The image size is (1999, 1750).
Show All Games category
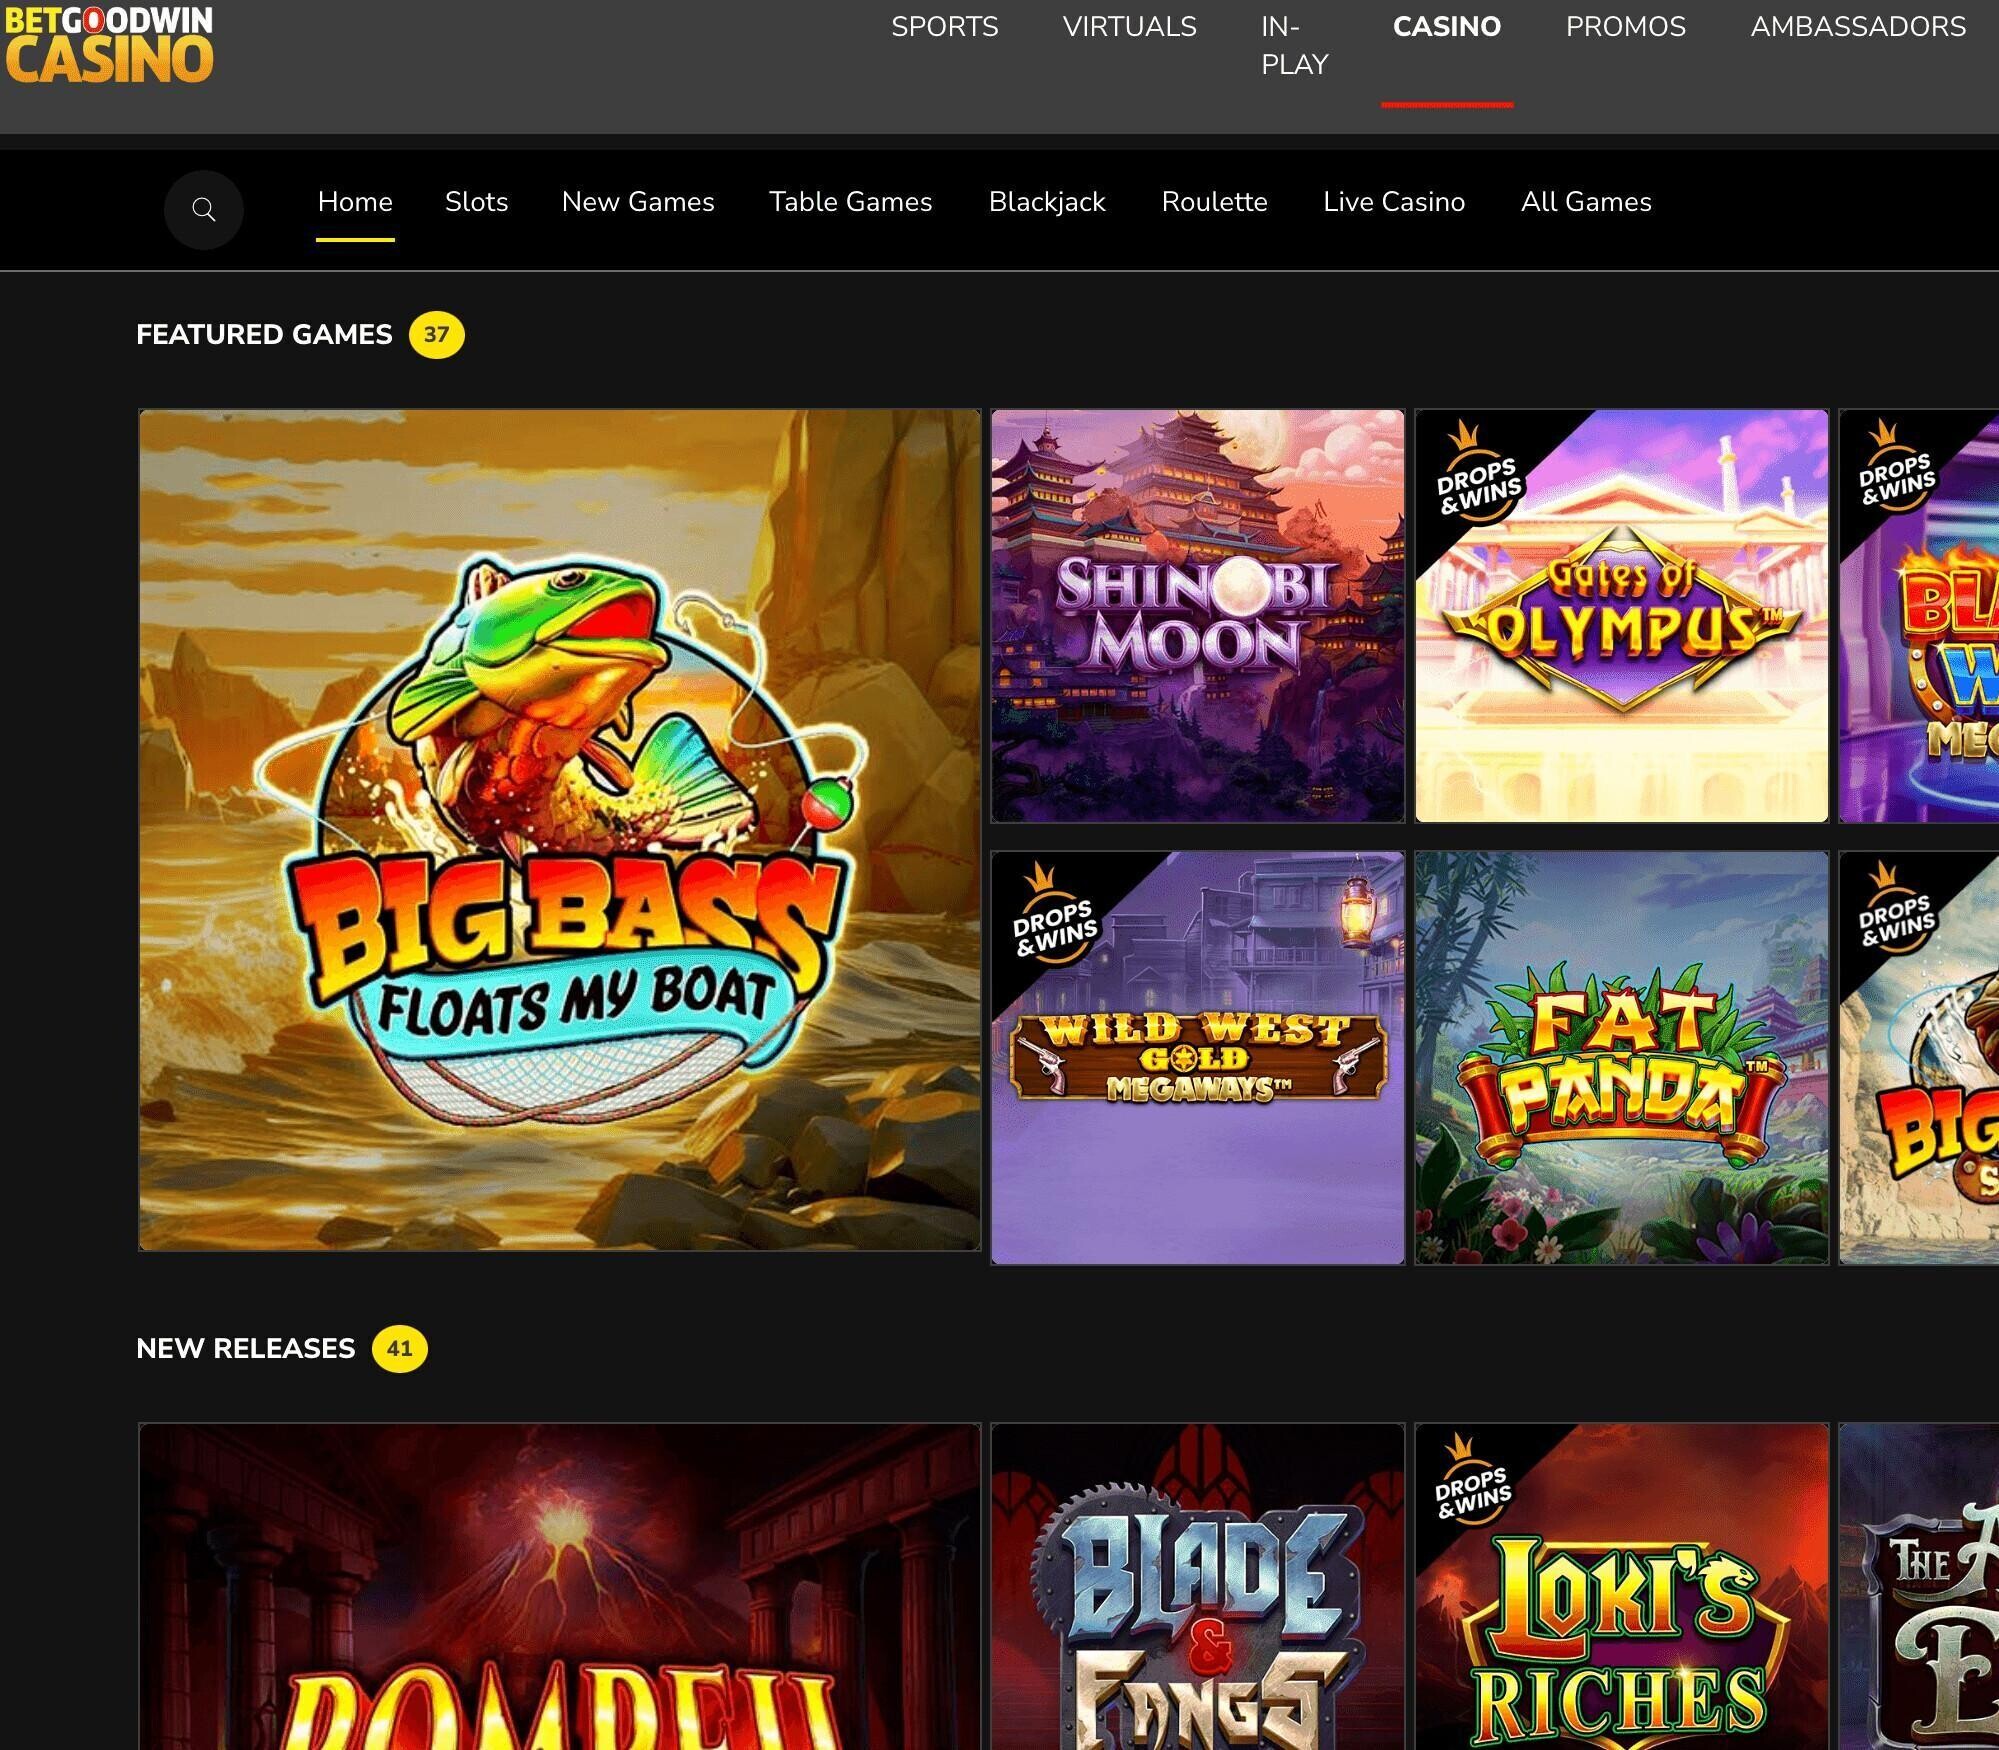pos(1585,202)
